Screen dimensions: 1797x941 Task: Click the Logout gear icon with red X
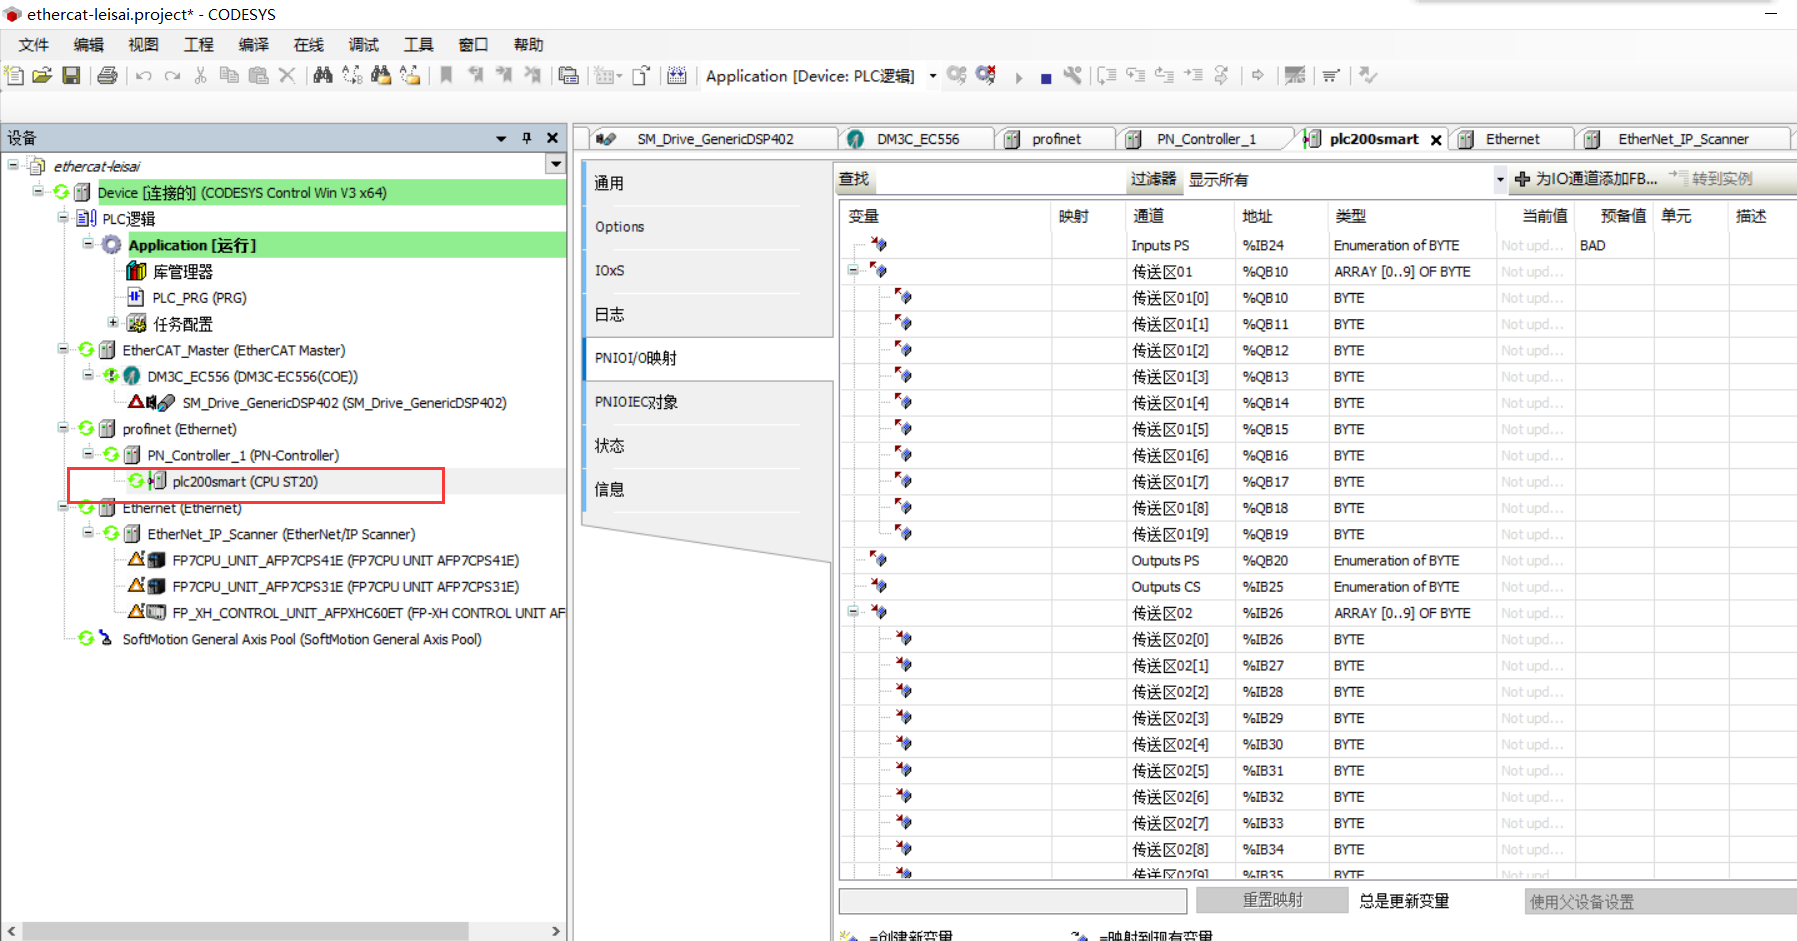click(986, 76)
